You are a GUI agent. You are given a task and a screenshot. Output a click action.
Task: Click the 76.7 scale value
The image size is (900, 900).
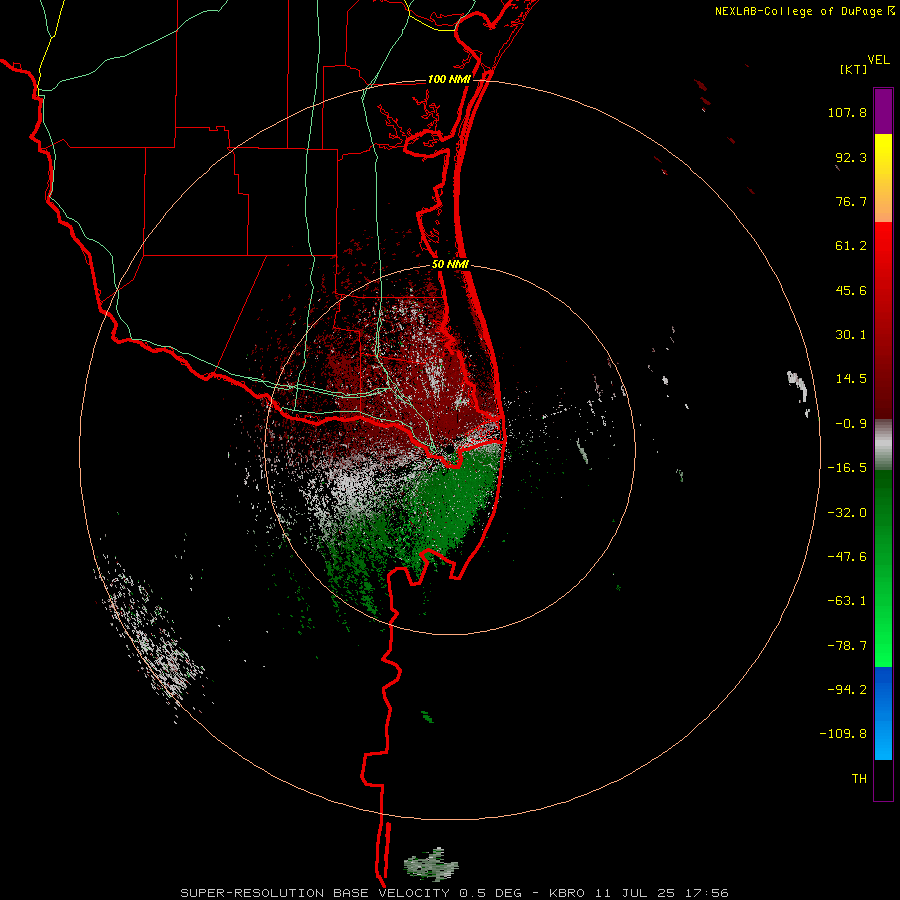851,201
